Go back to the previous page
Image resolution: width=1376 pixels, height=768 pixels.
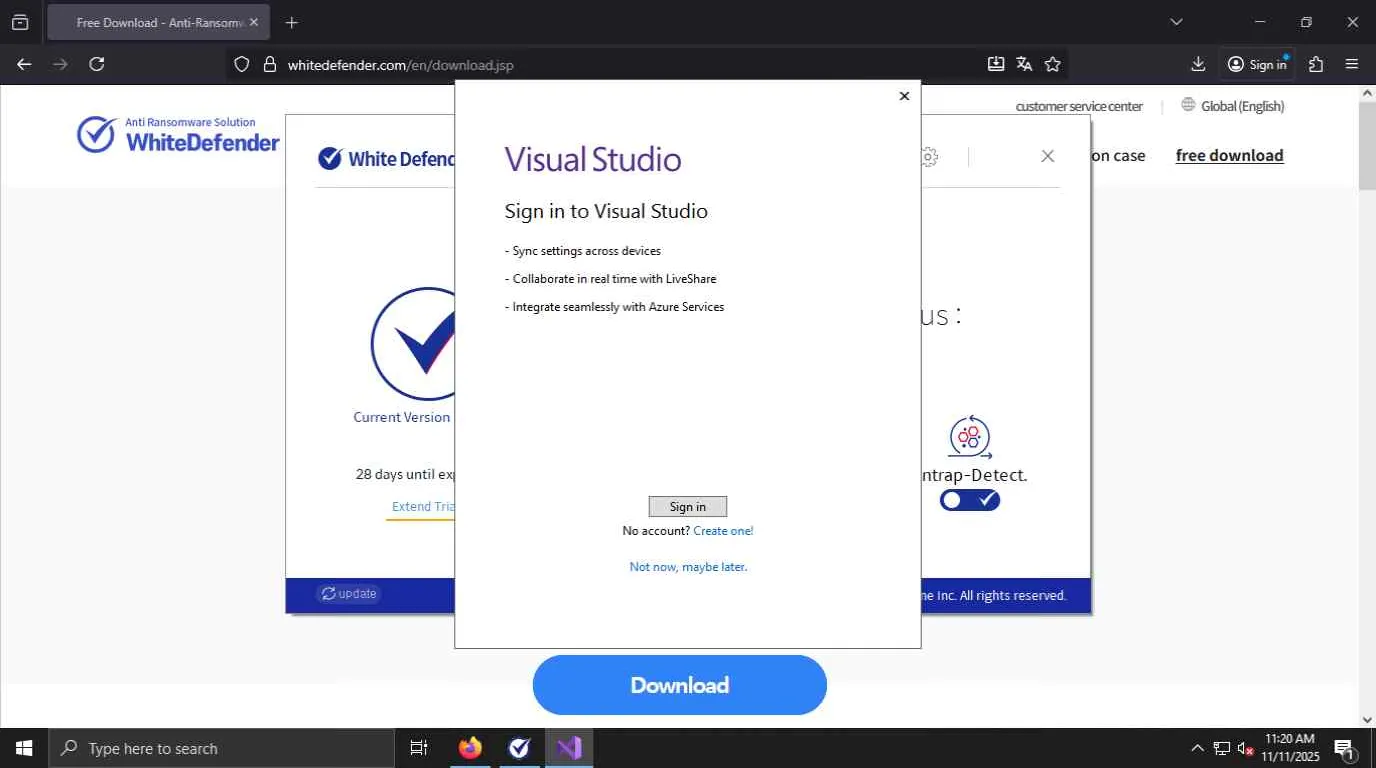pyautogui.click(x=24, y=64)
